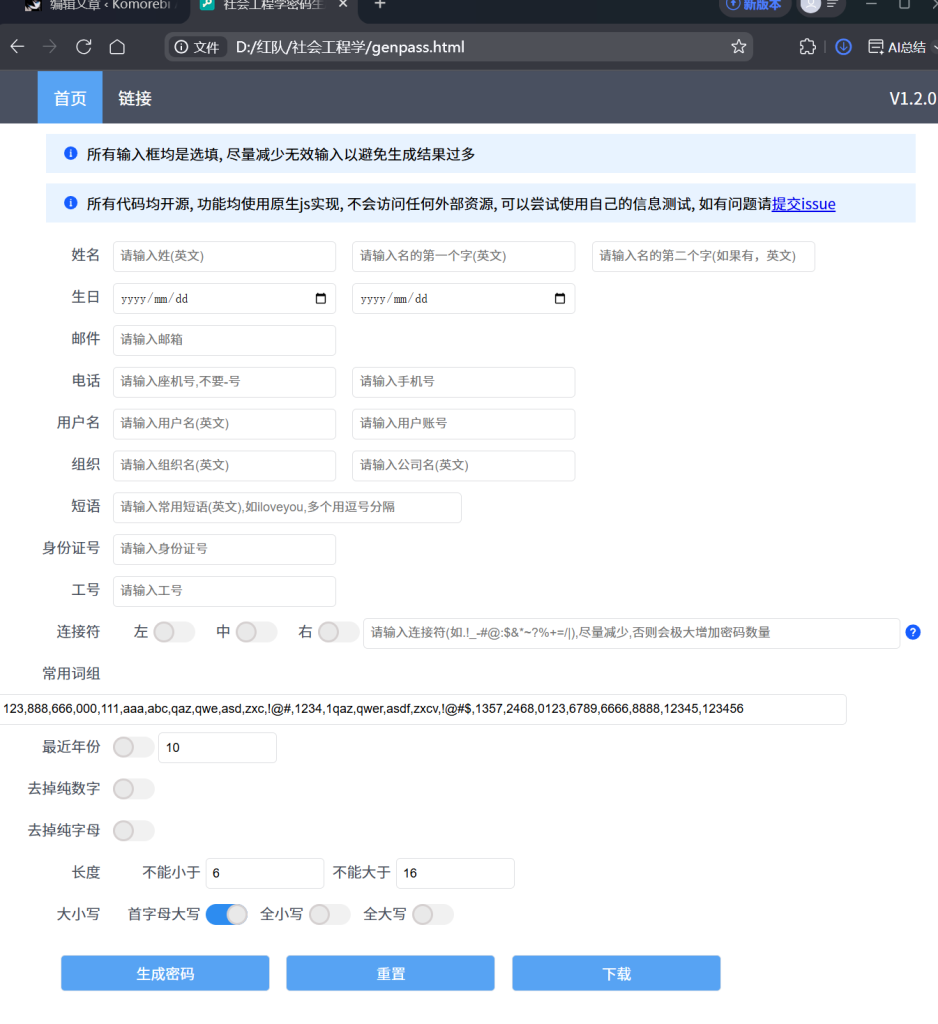Follow the 提交issue link
This screenshot has width=938, height=1024.
[x=803, y=204]
